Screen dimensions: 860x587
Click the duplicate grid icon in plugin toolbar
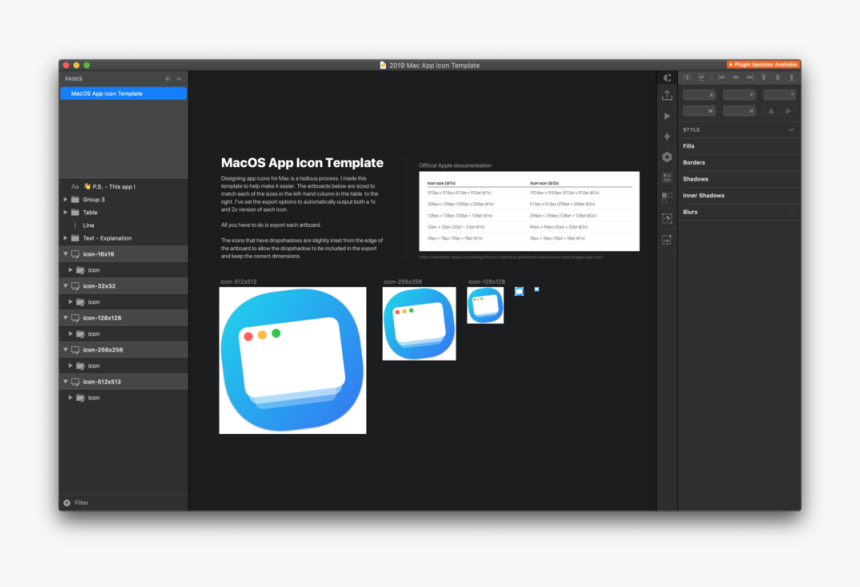tap(667, 198)
